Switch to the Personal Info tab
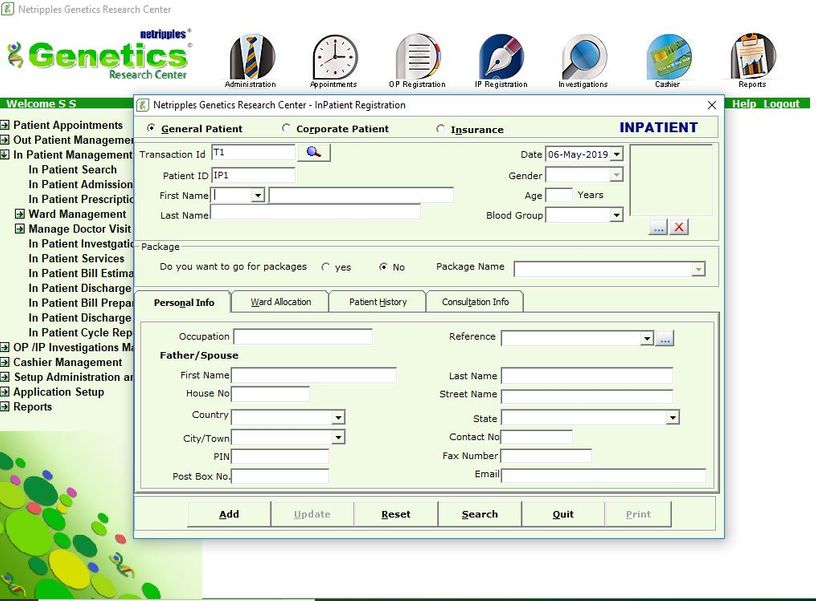 click(x=184, y=303)
